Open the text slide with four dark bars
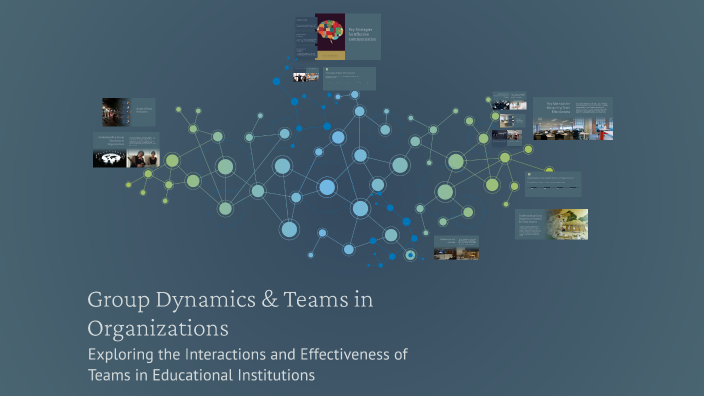The height and width of the screenshot is (396, 704). point(553,184)
